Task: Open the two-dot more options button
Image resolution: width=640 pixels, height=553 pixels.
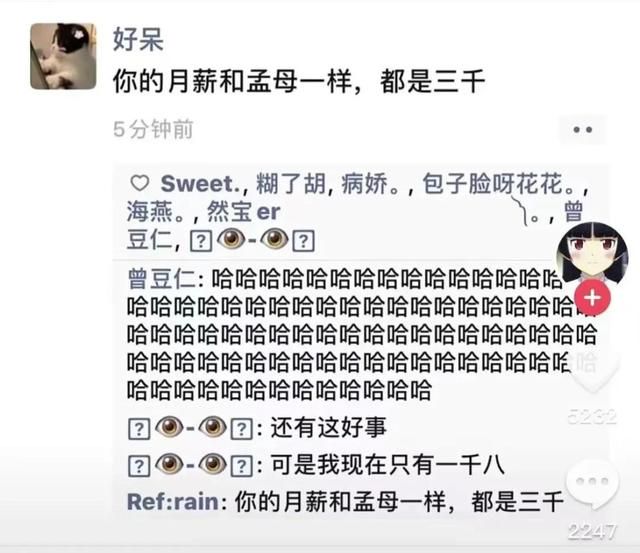Action: 582,130
